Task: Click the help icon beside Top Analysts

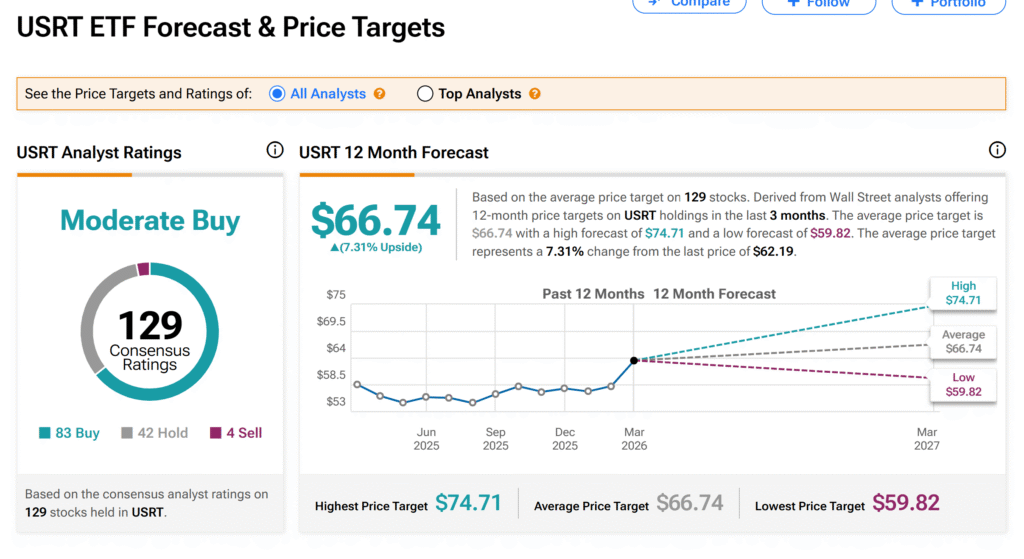Action: click(535, 94)
